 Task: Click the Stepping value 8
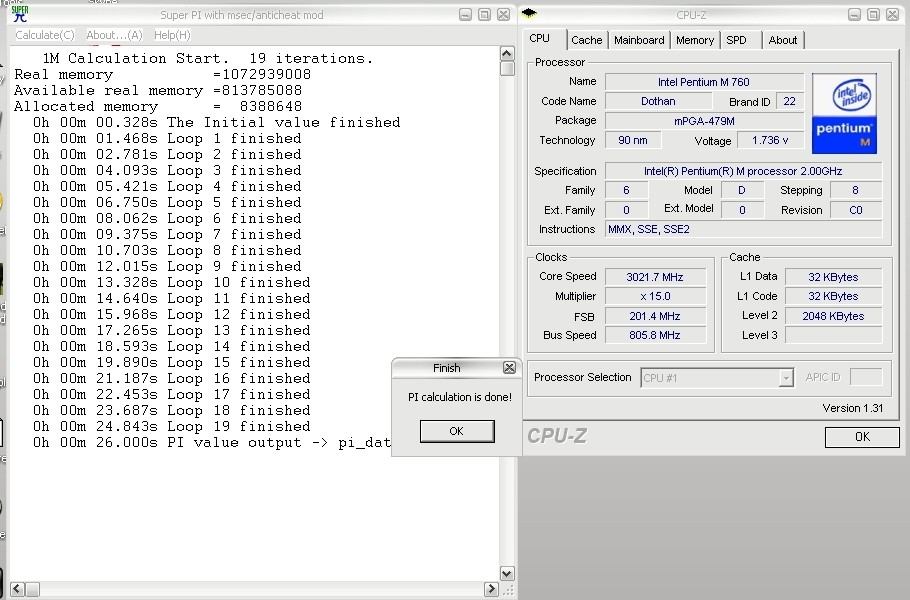856,190
